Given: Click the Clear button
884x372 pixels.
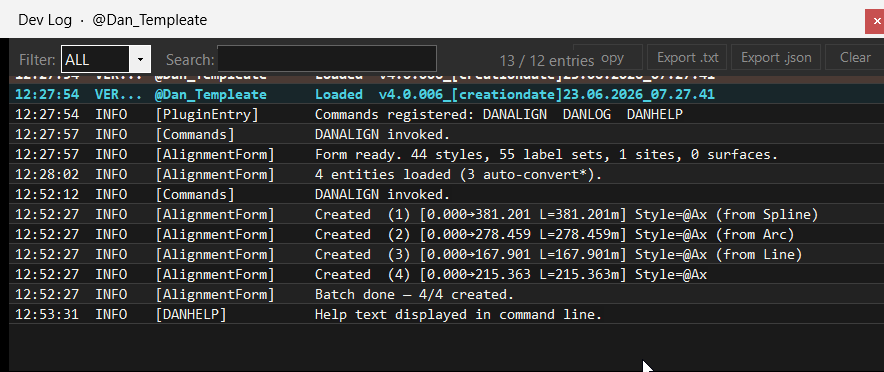Looking at the screenshot, I should pos(855,57).
